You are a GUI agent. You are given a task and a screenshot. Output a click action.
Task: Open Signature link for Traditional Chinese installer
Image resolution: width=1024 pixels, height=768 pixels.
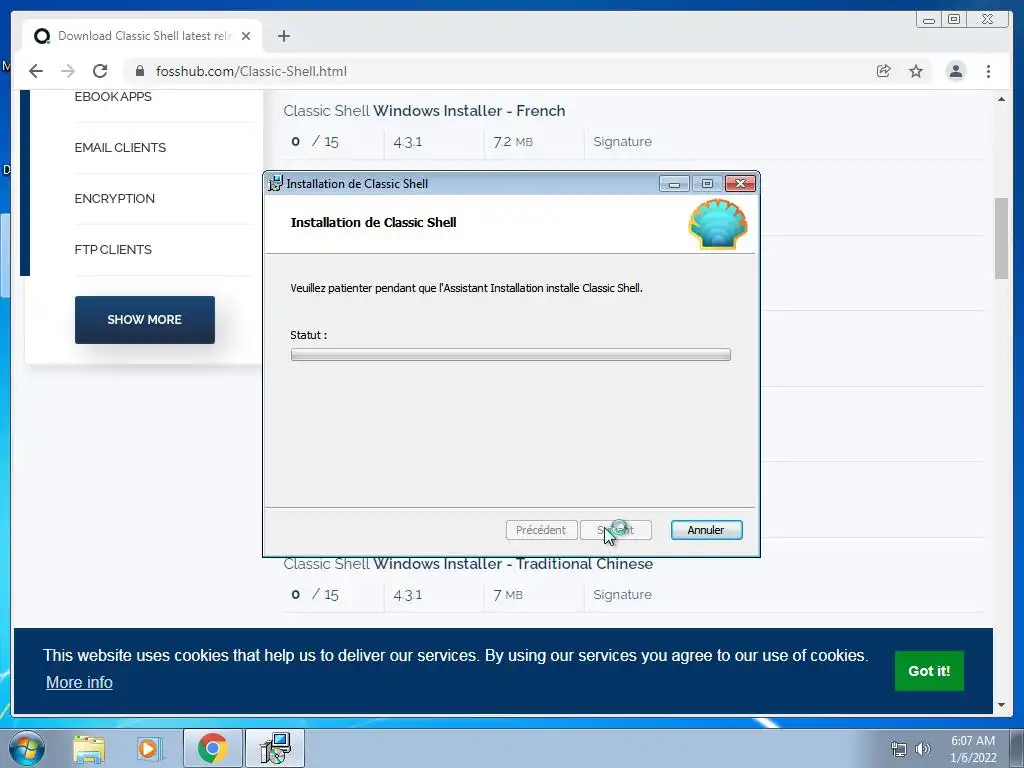pos(622,595)
